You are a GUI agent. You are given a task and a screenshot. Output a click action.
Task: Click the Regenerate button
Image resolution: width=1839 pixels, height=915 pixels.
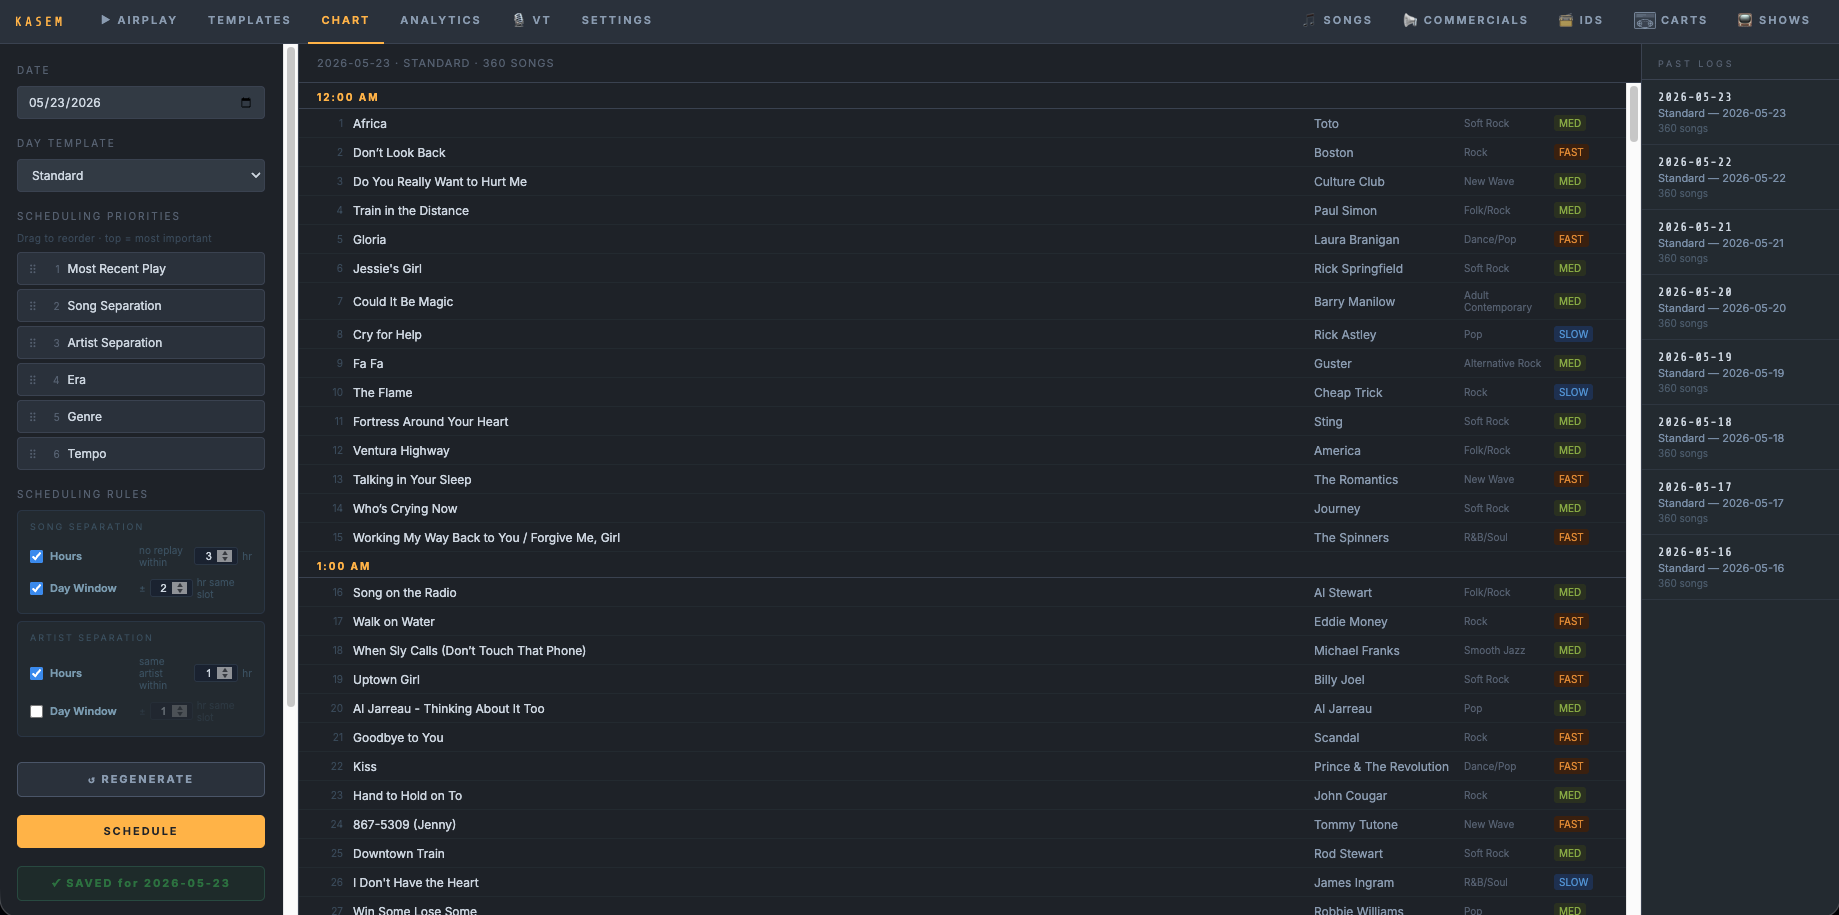pos(141,779)
